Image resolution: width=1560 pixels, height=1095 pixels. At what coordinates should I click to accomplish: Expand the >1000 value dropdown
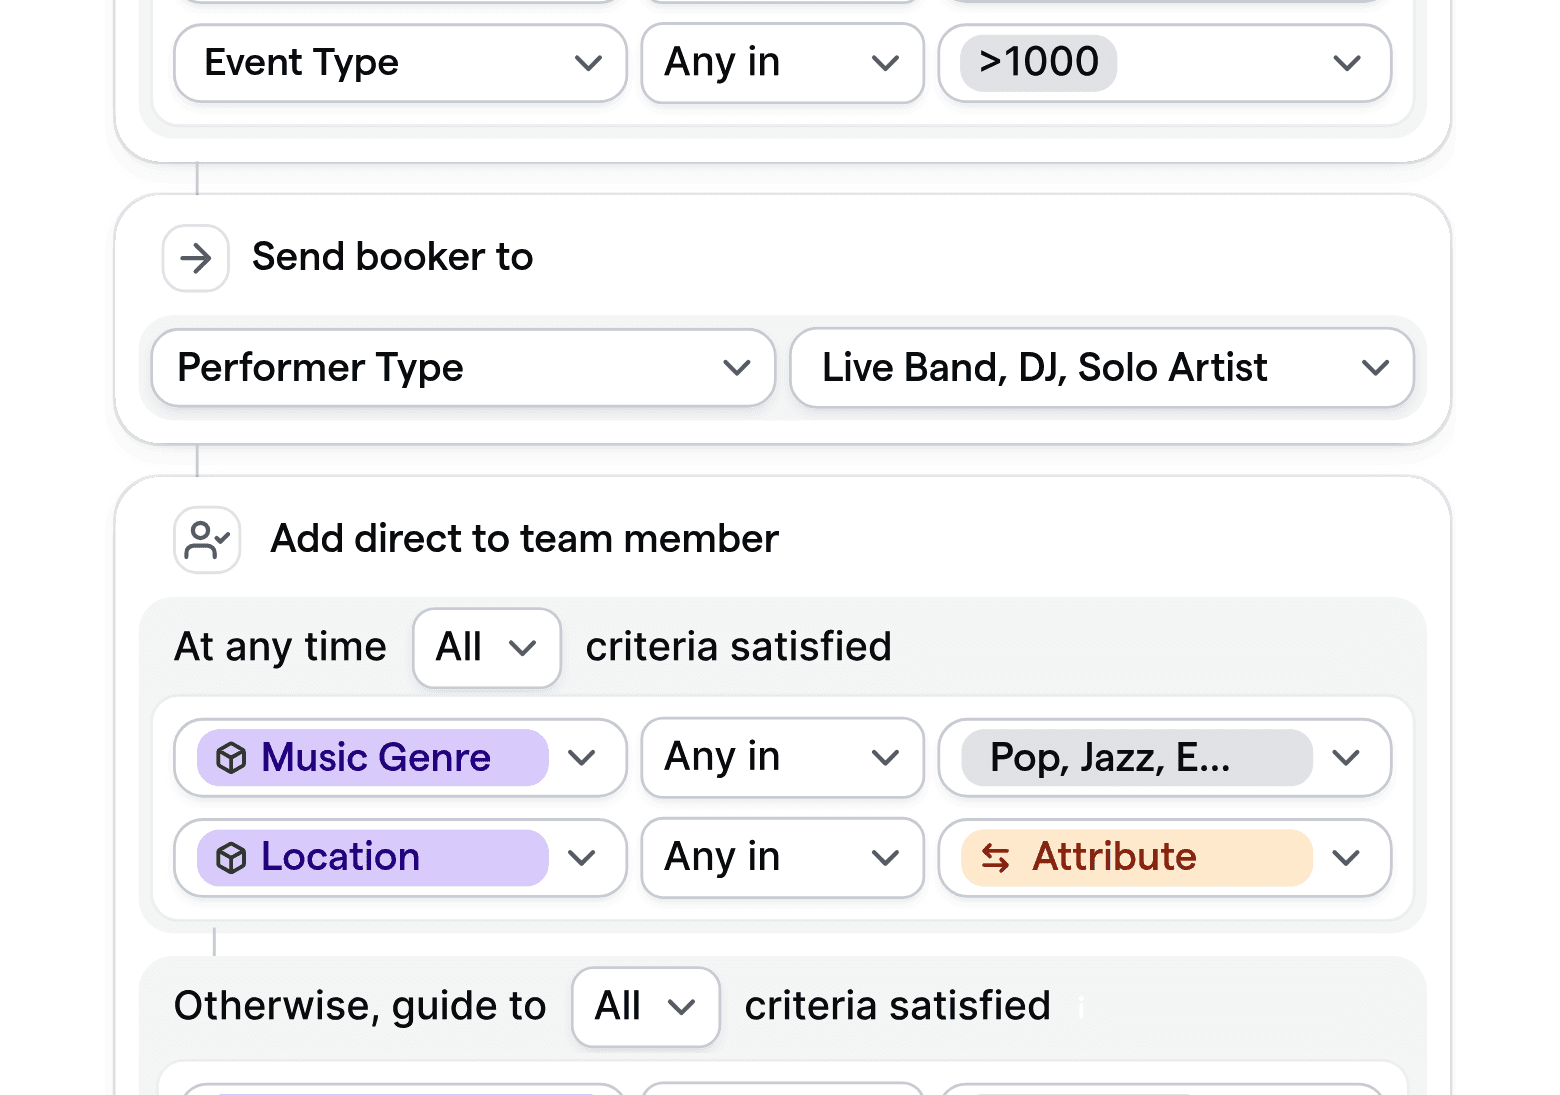(1346, 63)
